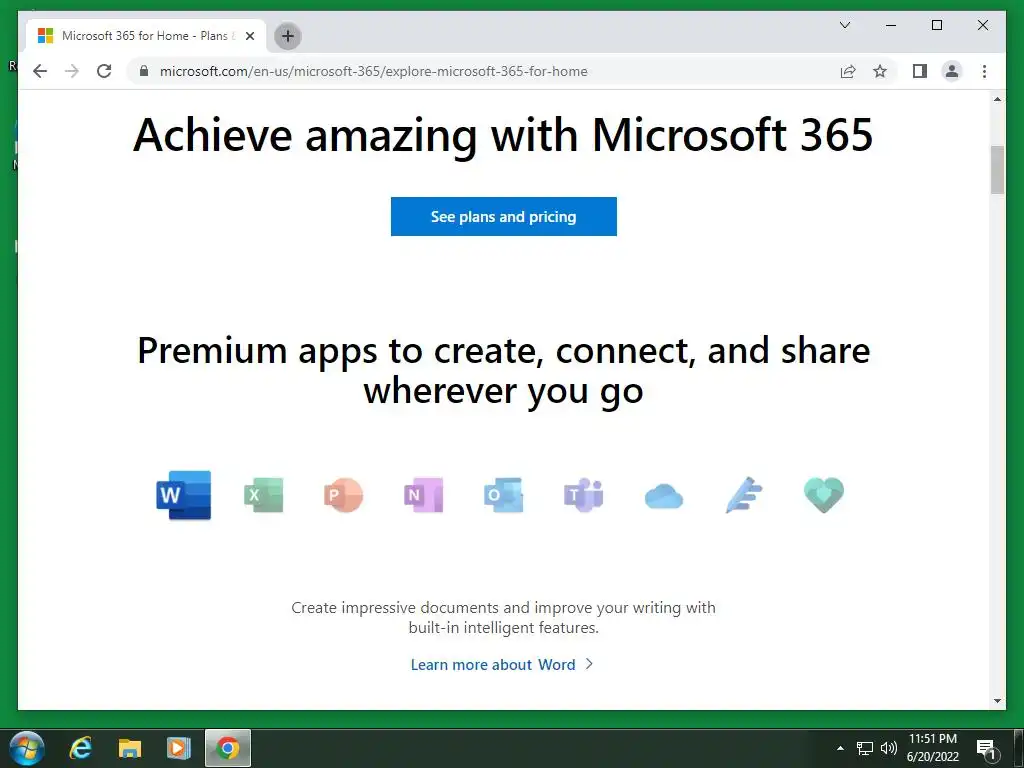1024x768 pixels.
Task: Select the Word app icon
Action: tap(184, 495)
